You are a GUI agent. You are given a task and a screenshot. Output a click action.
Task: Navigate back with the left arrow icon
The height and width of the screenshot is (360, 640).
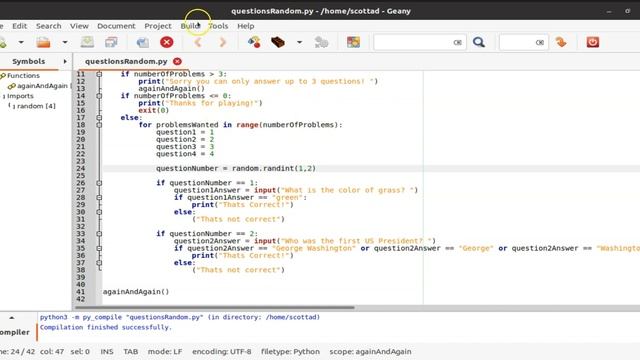tap(198, 42)
